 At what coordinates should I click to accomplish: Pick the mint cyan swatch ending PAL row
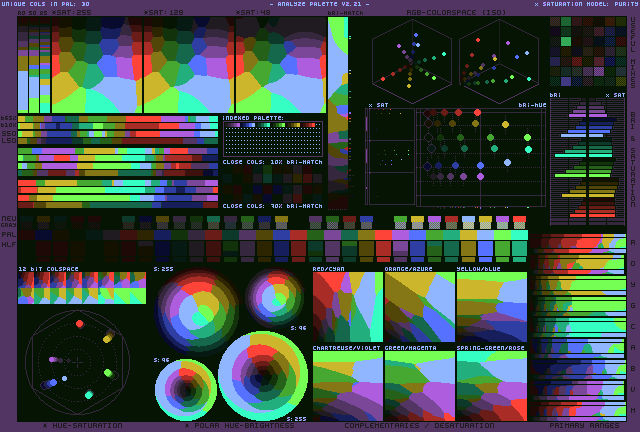[x=519, y=235]
